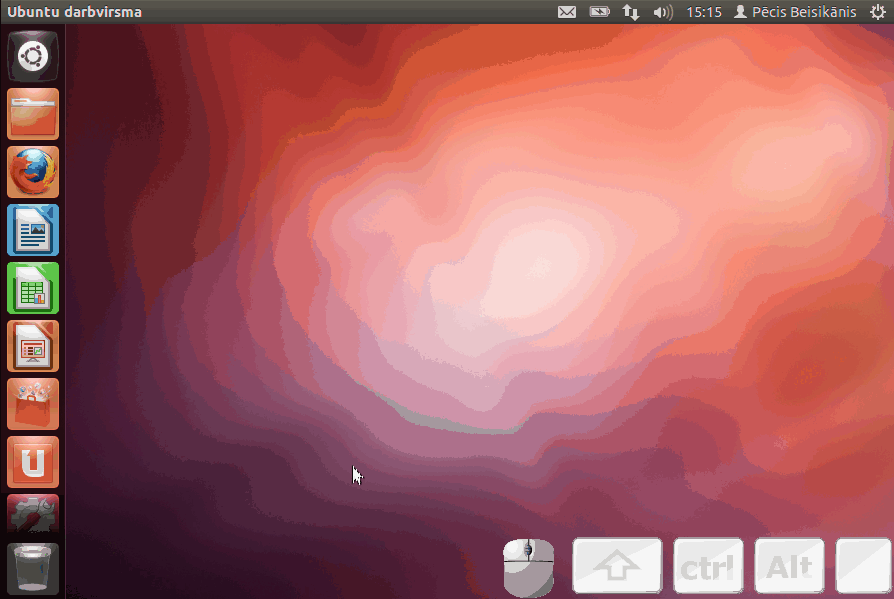
Task: Click the Alt key overlay
Action: tap(789, 566)
